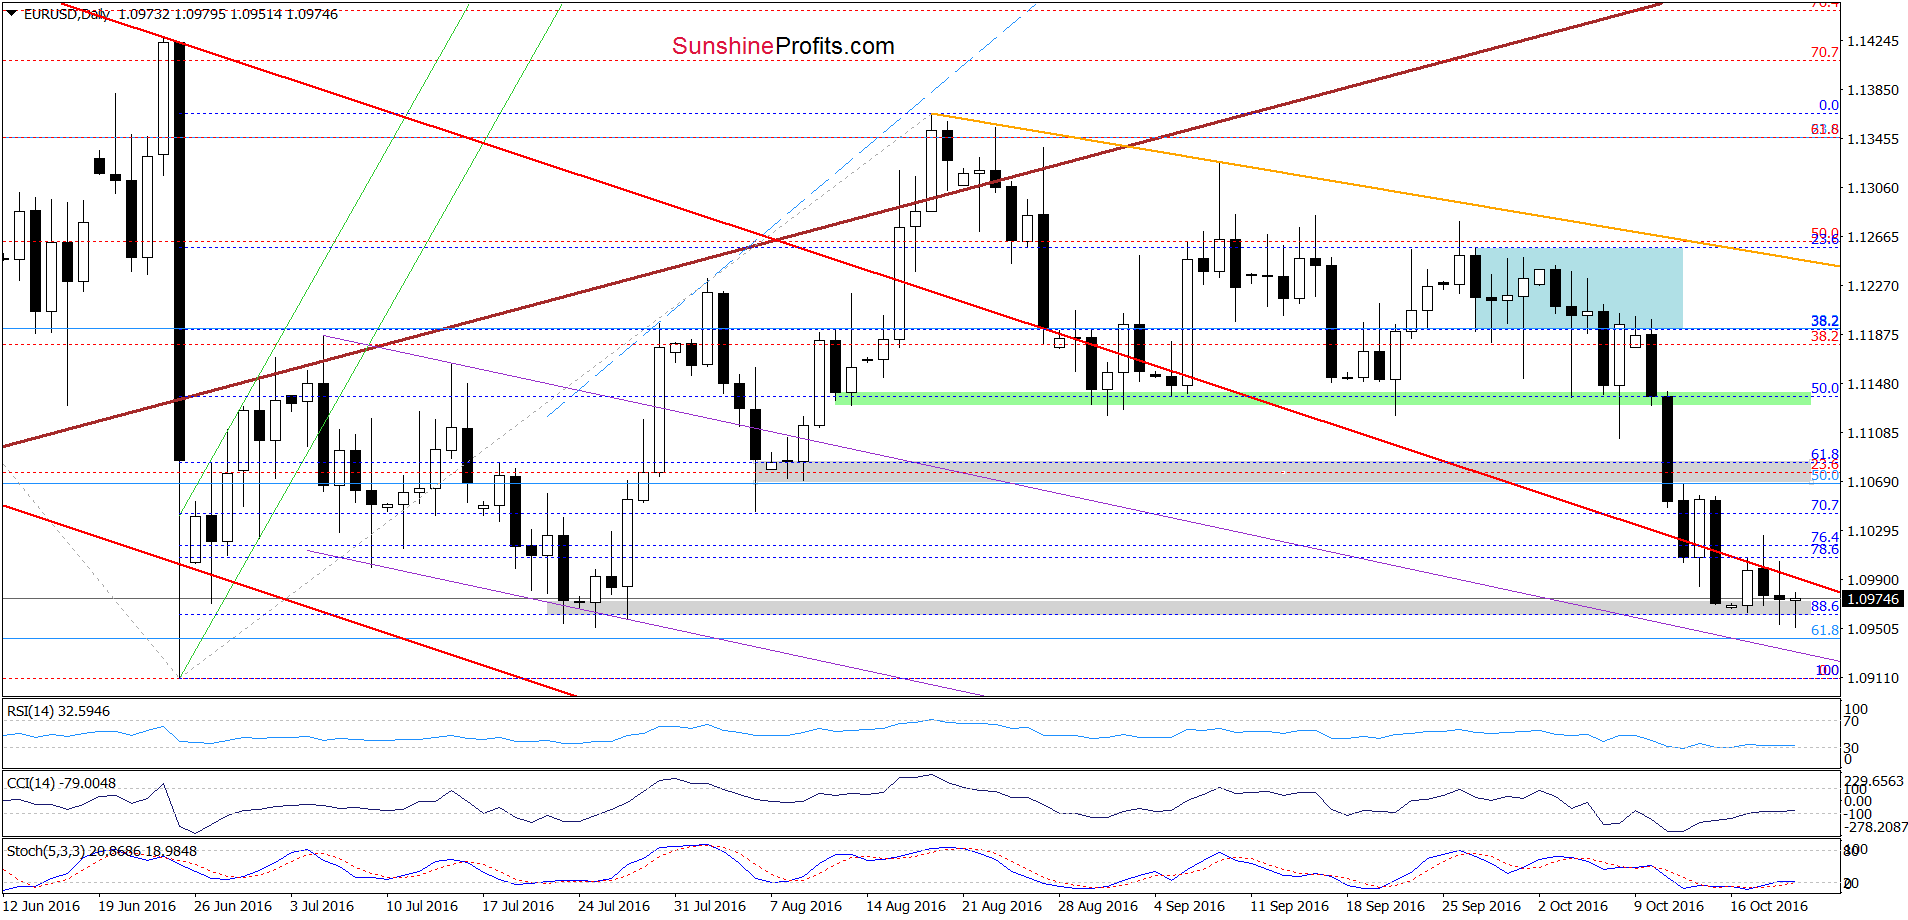Click price axis value 1.11480

tap(1872, 384)
